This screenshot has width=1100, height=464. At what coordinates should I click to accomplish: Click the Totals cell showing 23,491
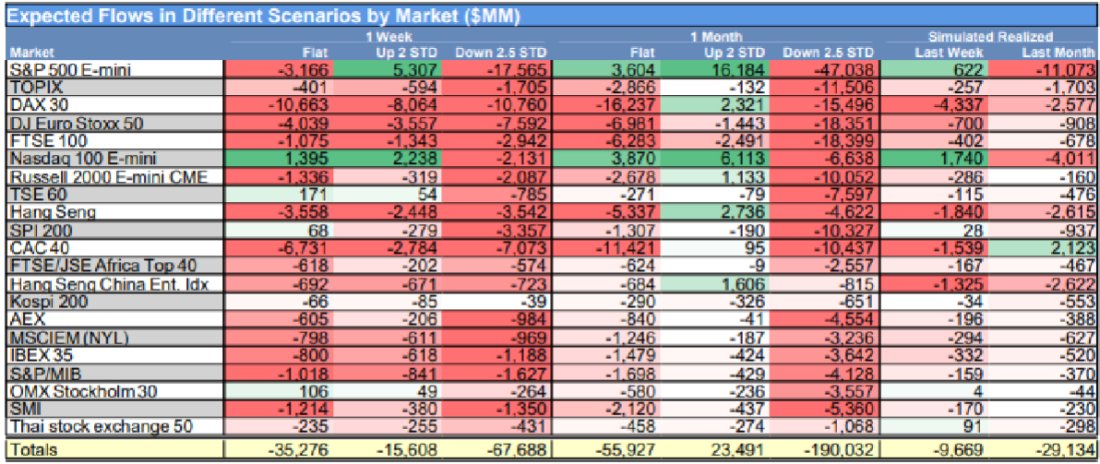tap(716, 449)
